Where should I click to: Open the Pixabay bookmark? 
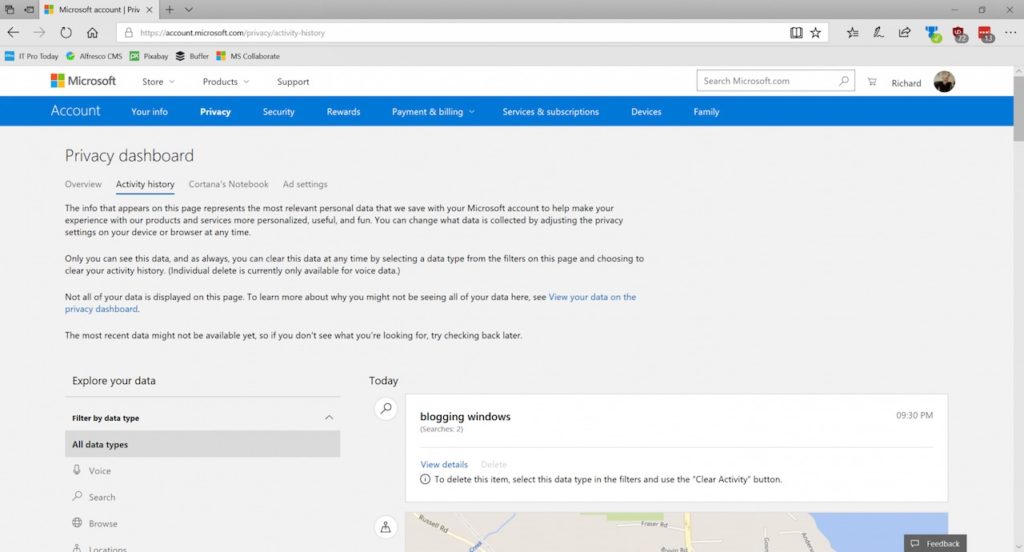(149, 56)
